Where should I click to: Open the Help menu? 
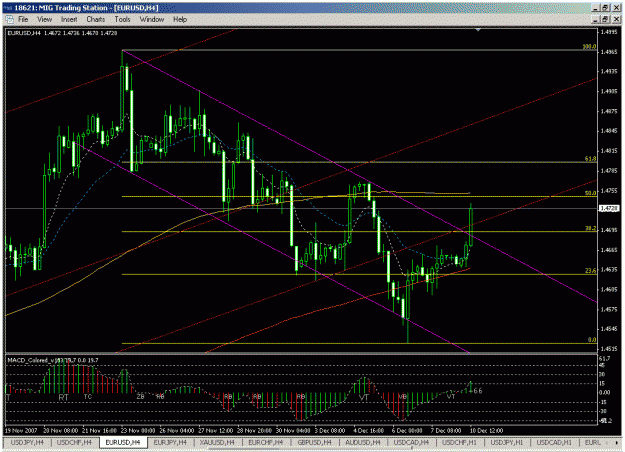click(x=180, y=19)
